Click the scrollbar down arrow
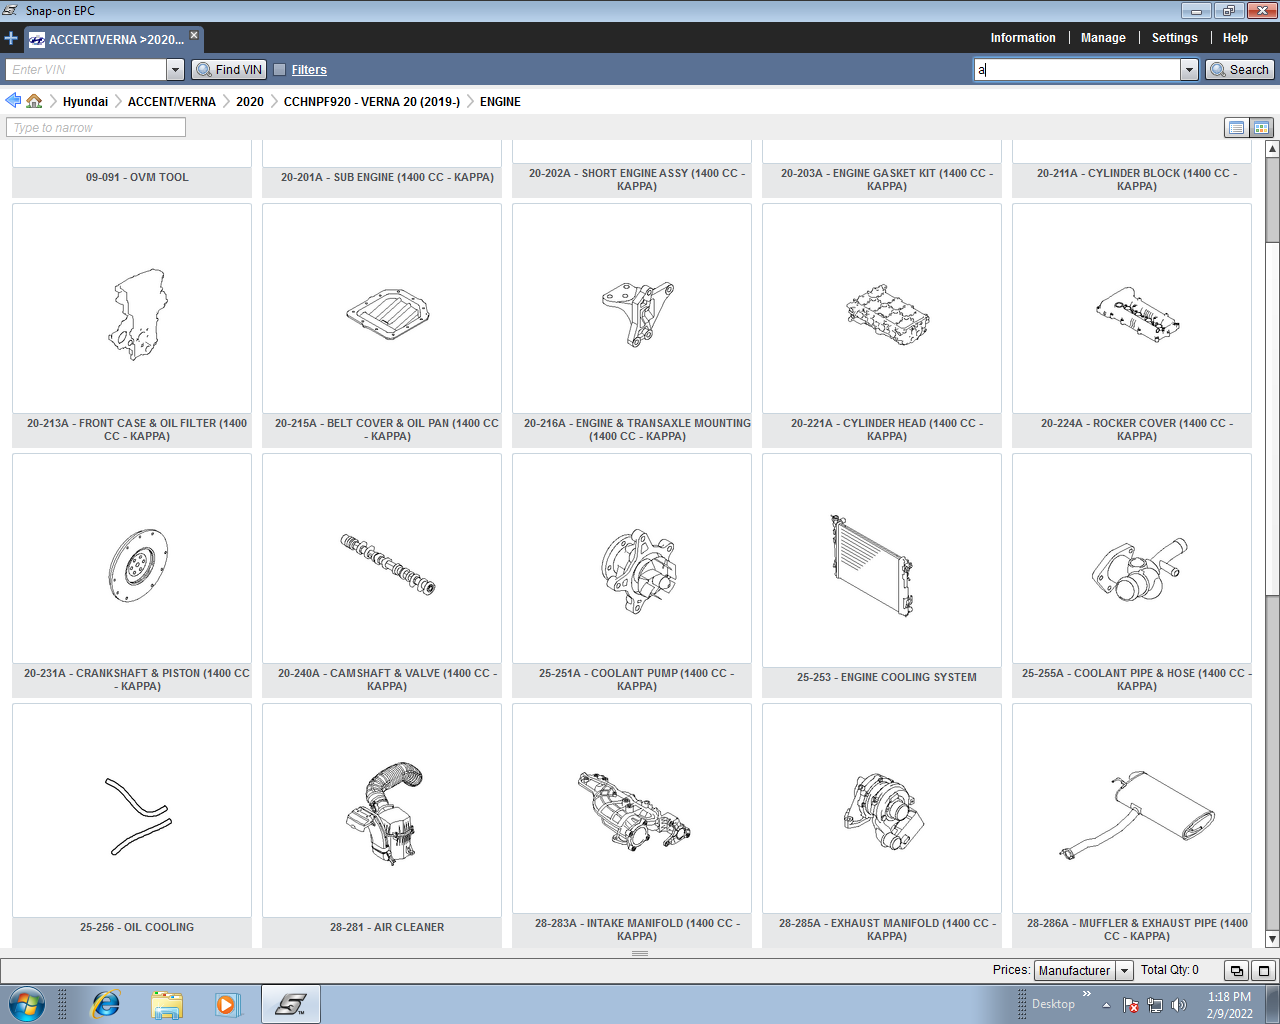 [1272, 939]
